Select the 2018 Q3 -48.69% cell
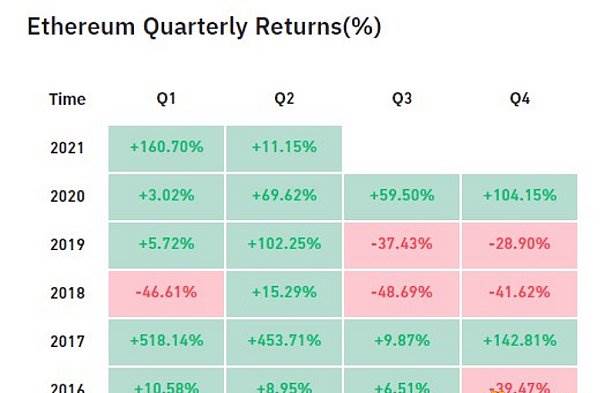Image resolution: width=600 pixels, height=393 pixels. [x=402, y=294]
